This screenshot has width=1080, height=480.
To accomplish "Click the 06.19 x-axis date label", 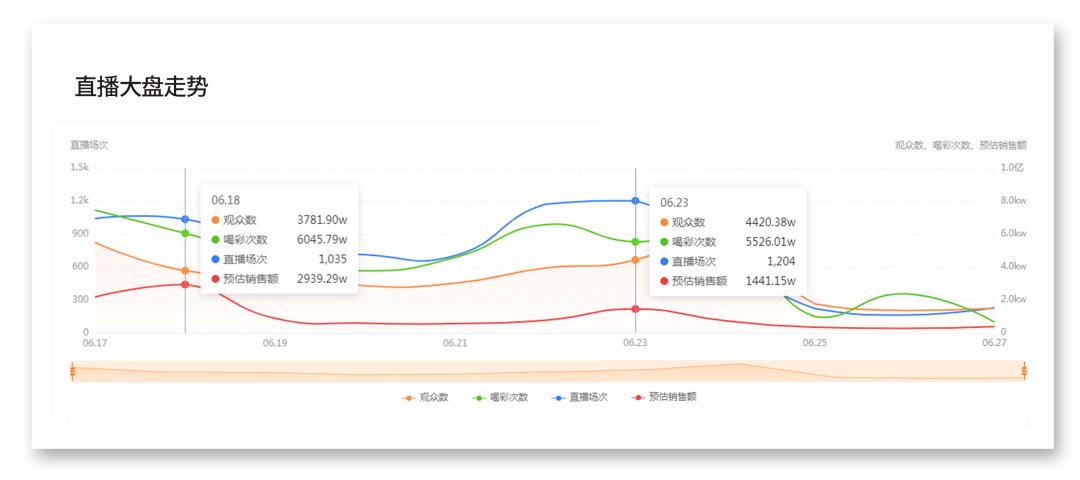I will [275, 343].
